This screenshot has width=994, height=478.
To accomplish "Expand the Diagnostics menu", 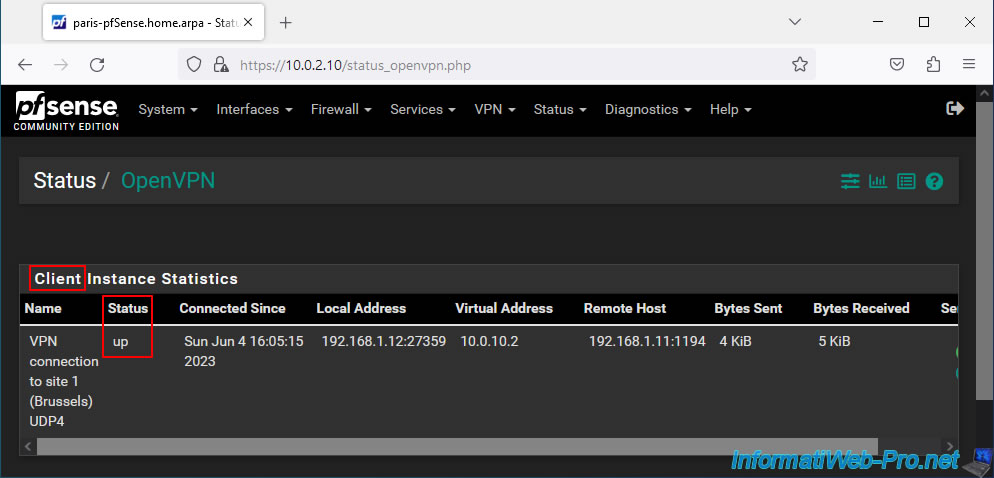I will [x=648, y=109].
